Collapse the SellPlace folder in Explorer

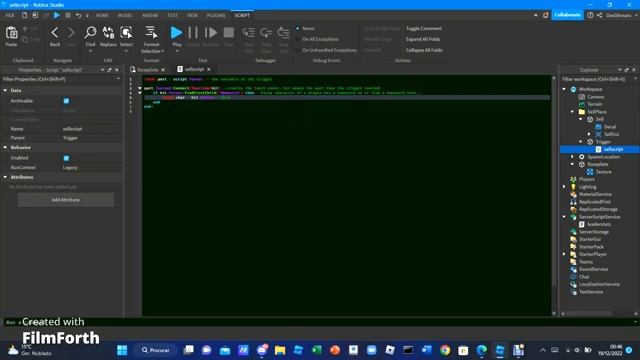click(x=572, y=111)
